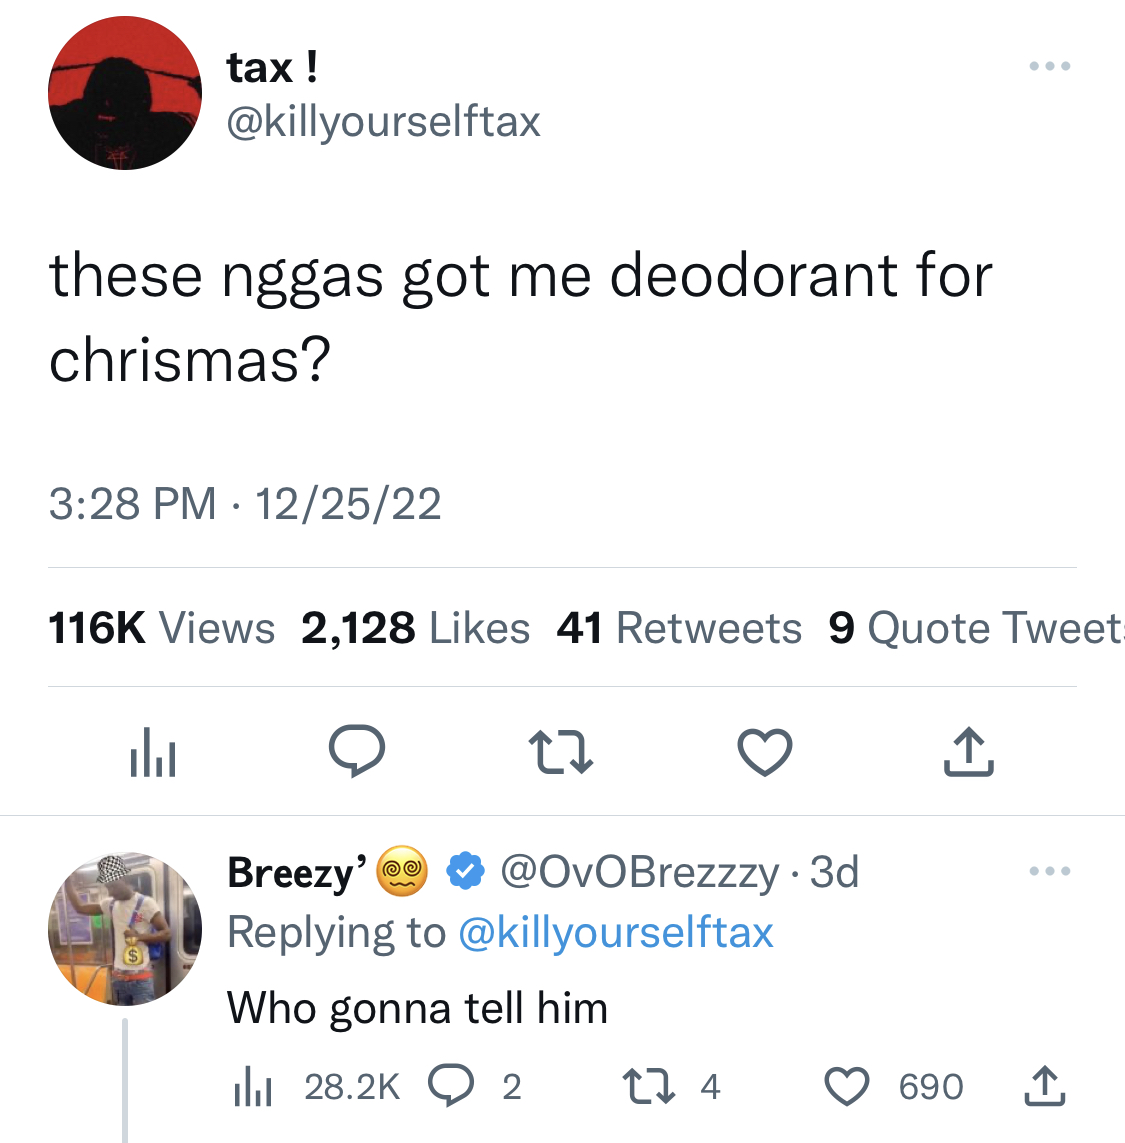Open @OvOBrezzzy handle
1125x1143 pixels.
point(639,872)
